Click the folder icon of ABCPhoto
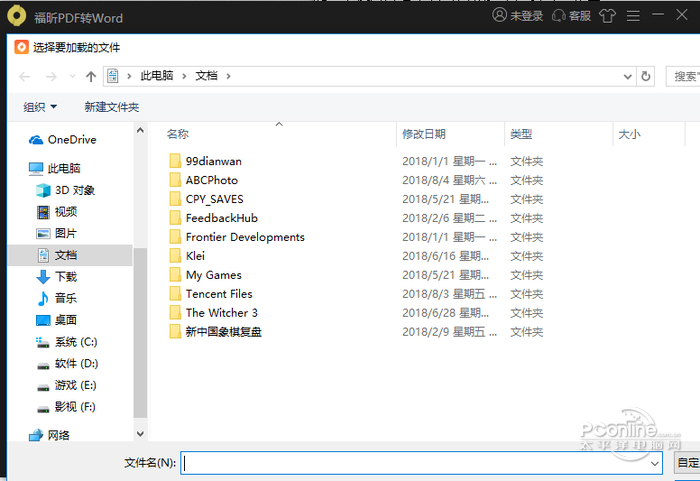 pos(175,180)
